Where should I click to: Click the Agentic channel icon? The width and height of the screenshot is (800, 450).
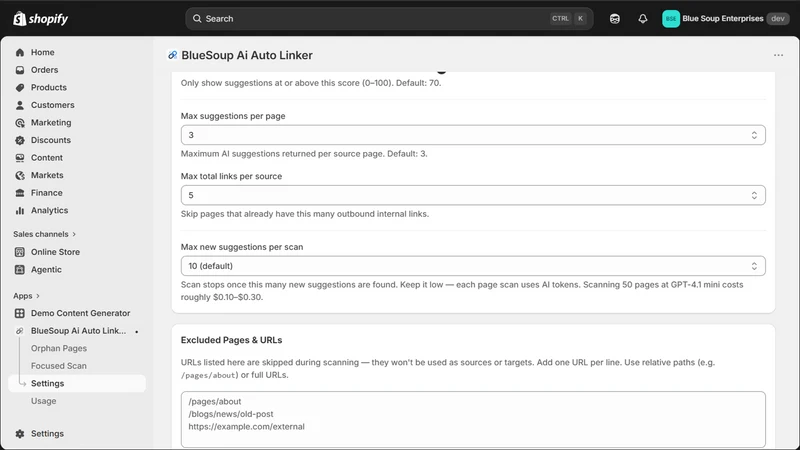point(20,270)
